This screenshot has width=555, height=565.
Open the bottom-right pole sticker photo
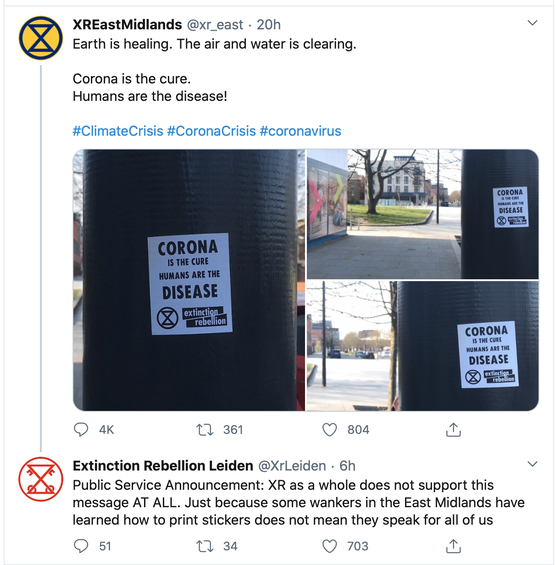423,346
